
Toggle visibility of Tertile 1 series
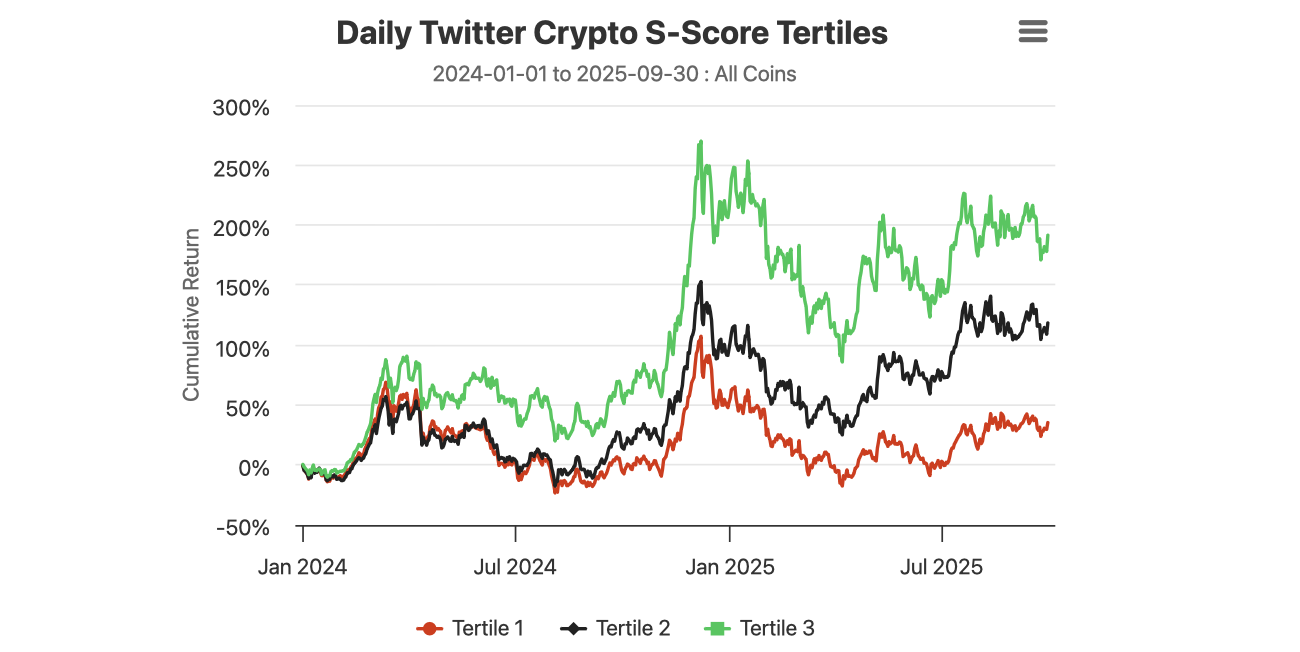click(x=471, y=628)
